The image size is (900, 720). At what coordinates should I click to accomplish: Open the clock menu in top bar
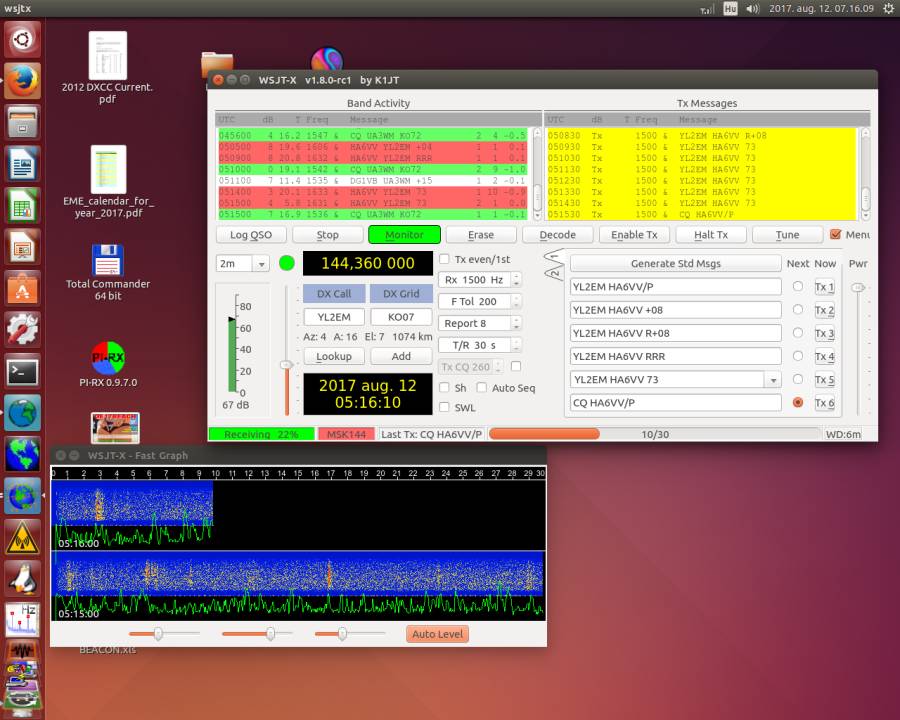[821, 8]
